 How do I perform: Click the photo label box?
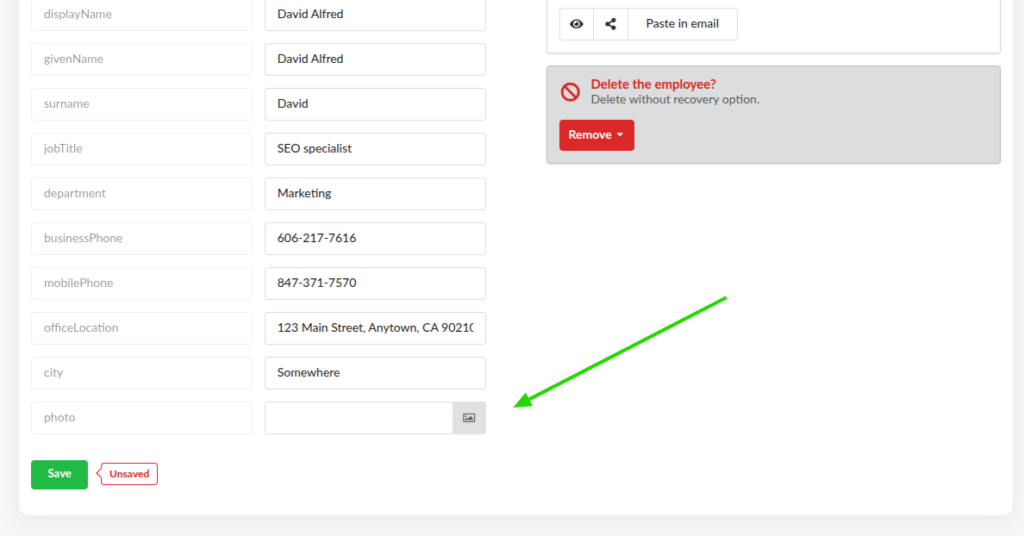point(142,418)
